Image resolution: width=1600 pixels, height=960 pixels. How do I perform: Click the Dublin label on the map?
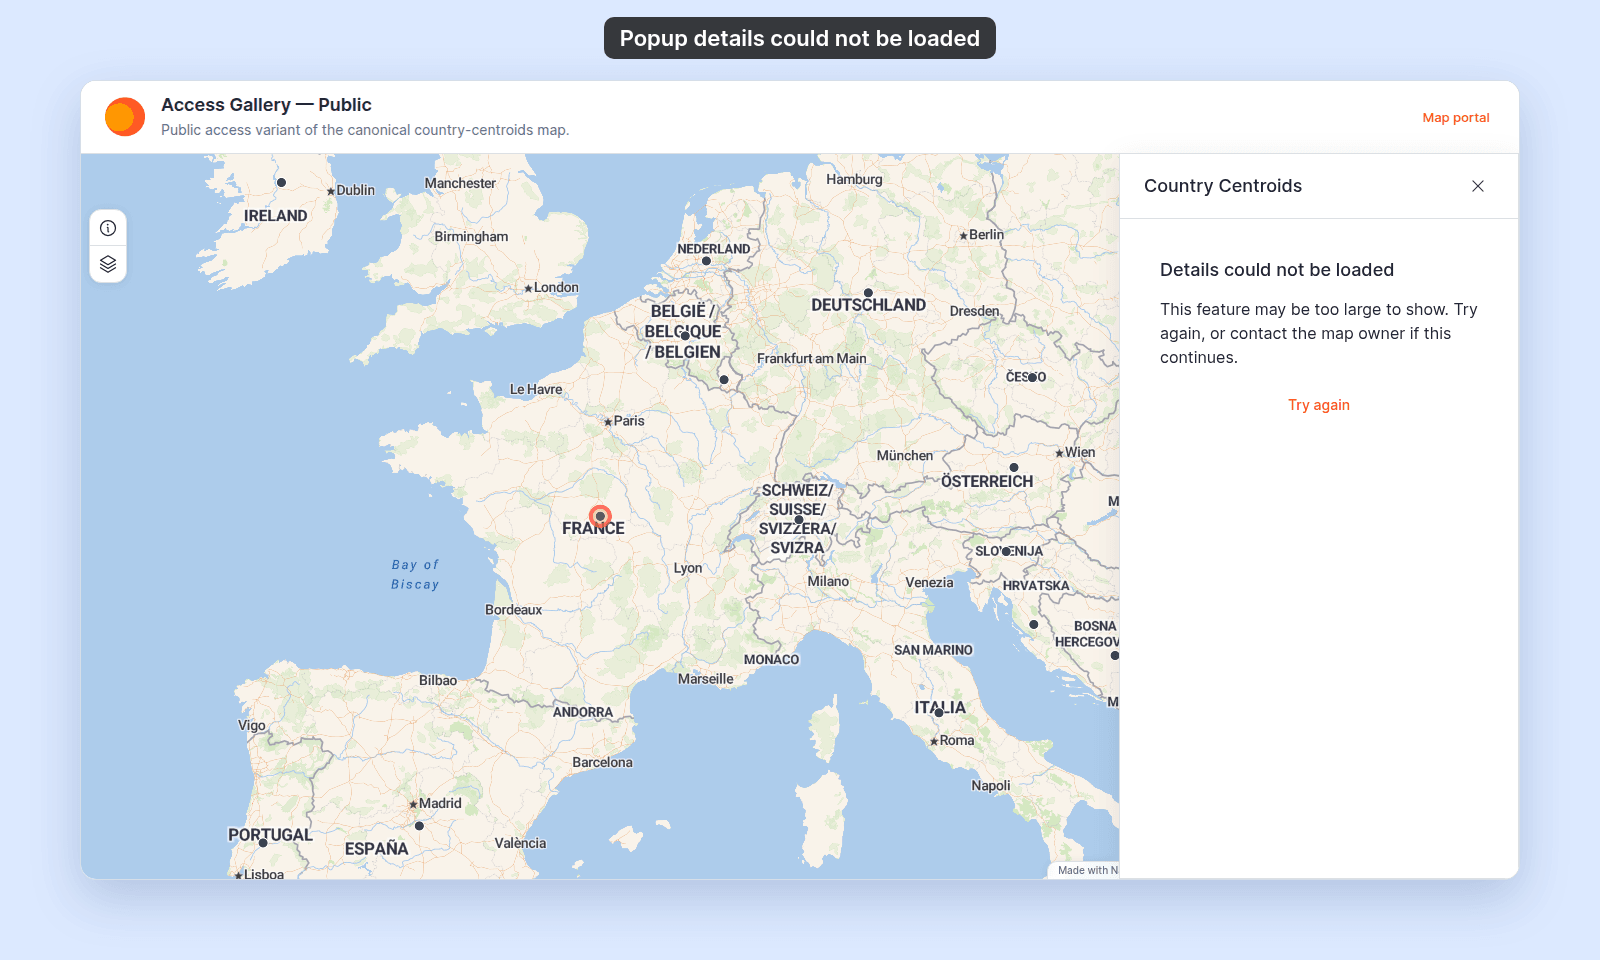pos(355,191)
